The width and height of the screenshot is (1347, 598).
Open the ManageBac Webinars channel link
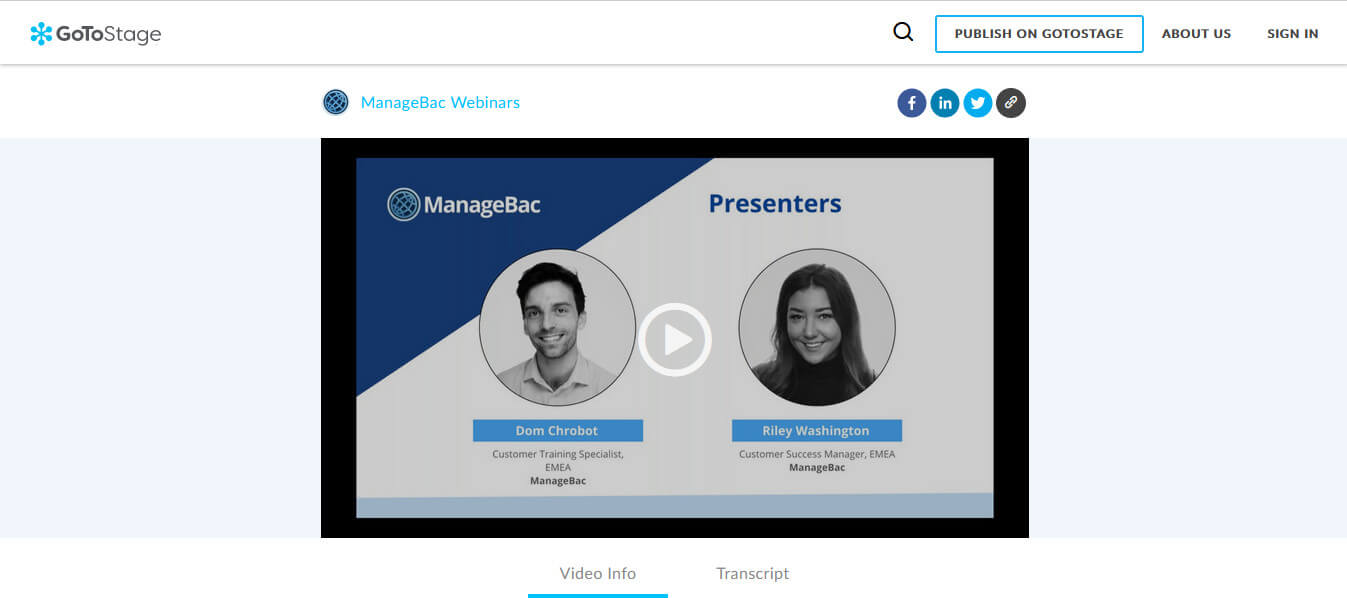click(440, 102)
